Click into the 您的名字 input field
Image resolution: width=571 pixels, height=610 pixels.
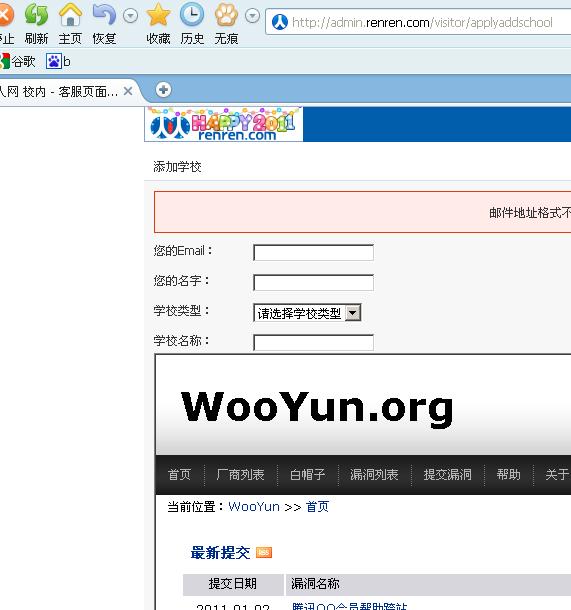tap(314, 282)
